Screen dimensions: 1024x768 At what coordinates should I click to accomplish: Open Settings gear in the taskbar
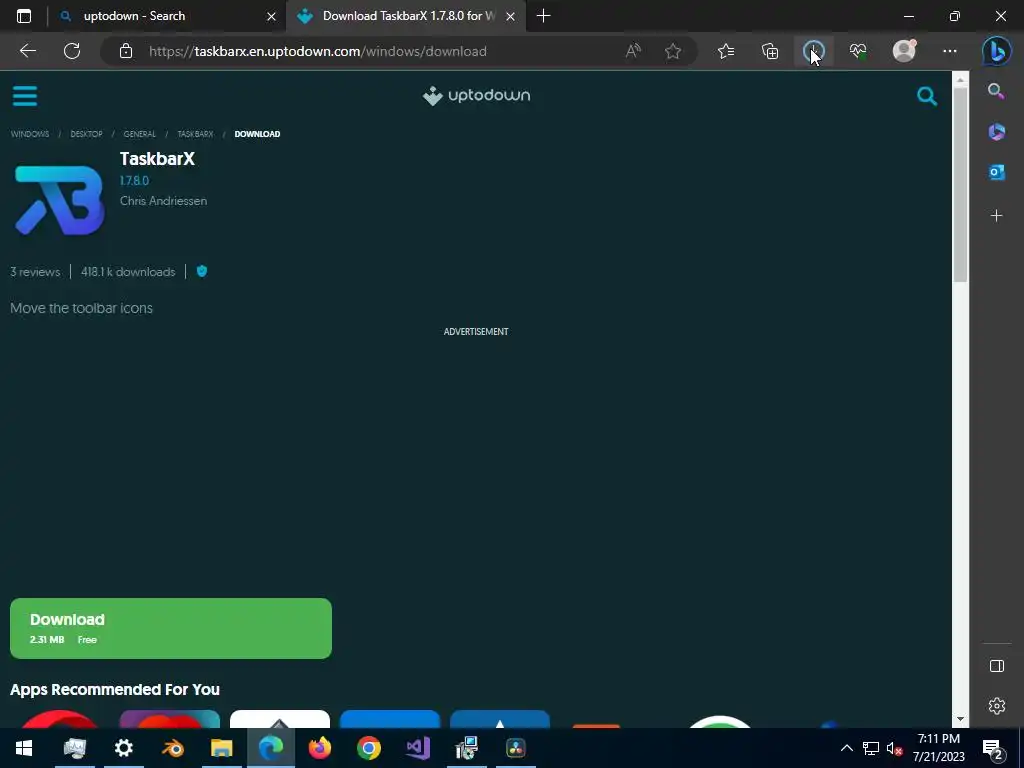point(123,748)
